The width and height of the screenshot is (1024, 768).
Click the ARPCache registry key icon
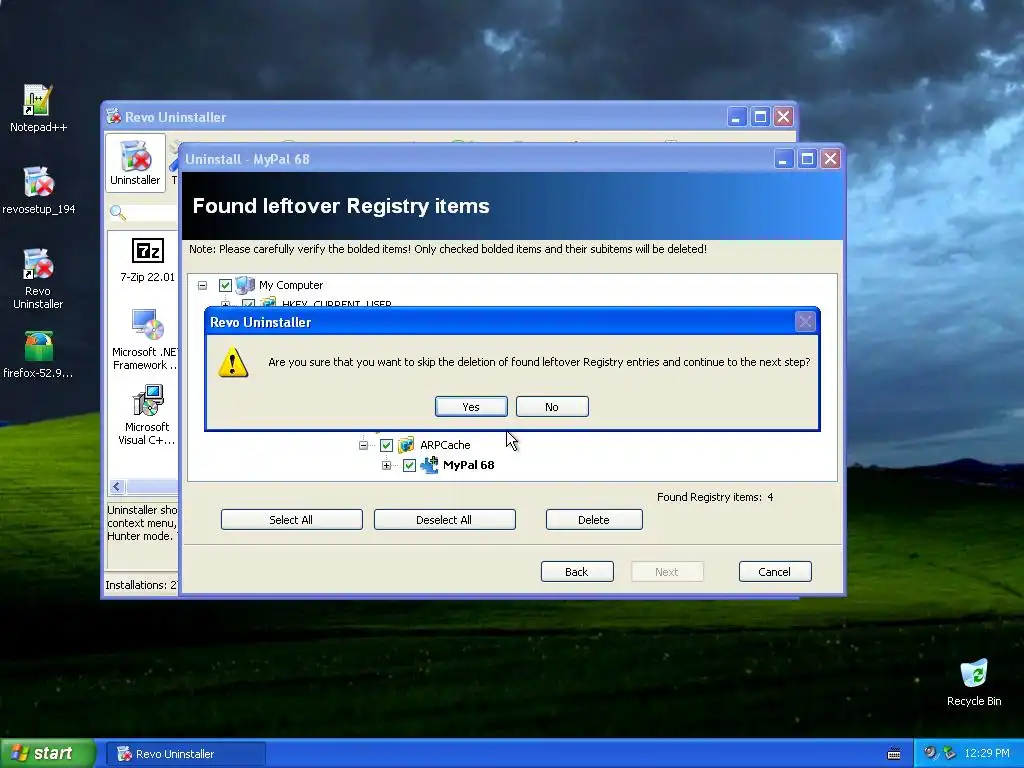click(406, 445)
